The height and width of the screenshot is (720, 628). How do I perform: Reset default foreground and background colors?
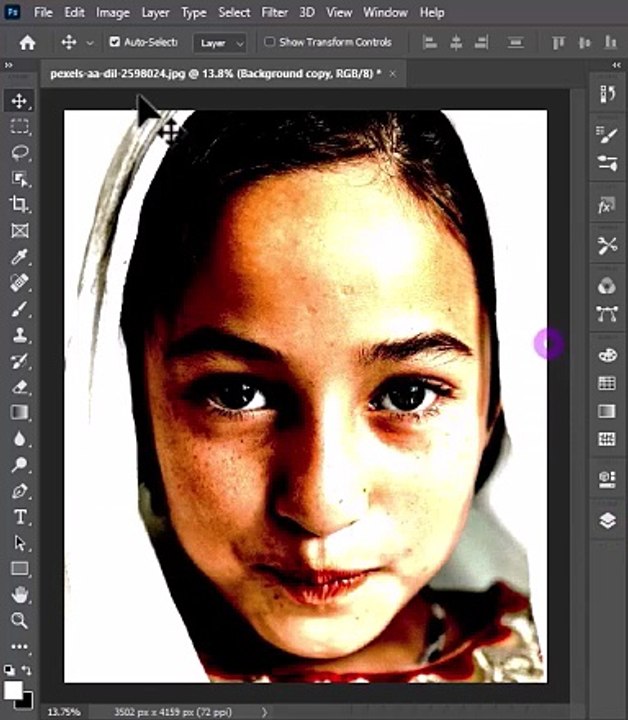pyautogui.click(x=9, y=670)
